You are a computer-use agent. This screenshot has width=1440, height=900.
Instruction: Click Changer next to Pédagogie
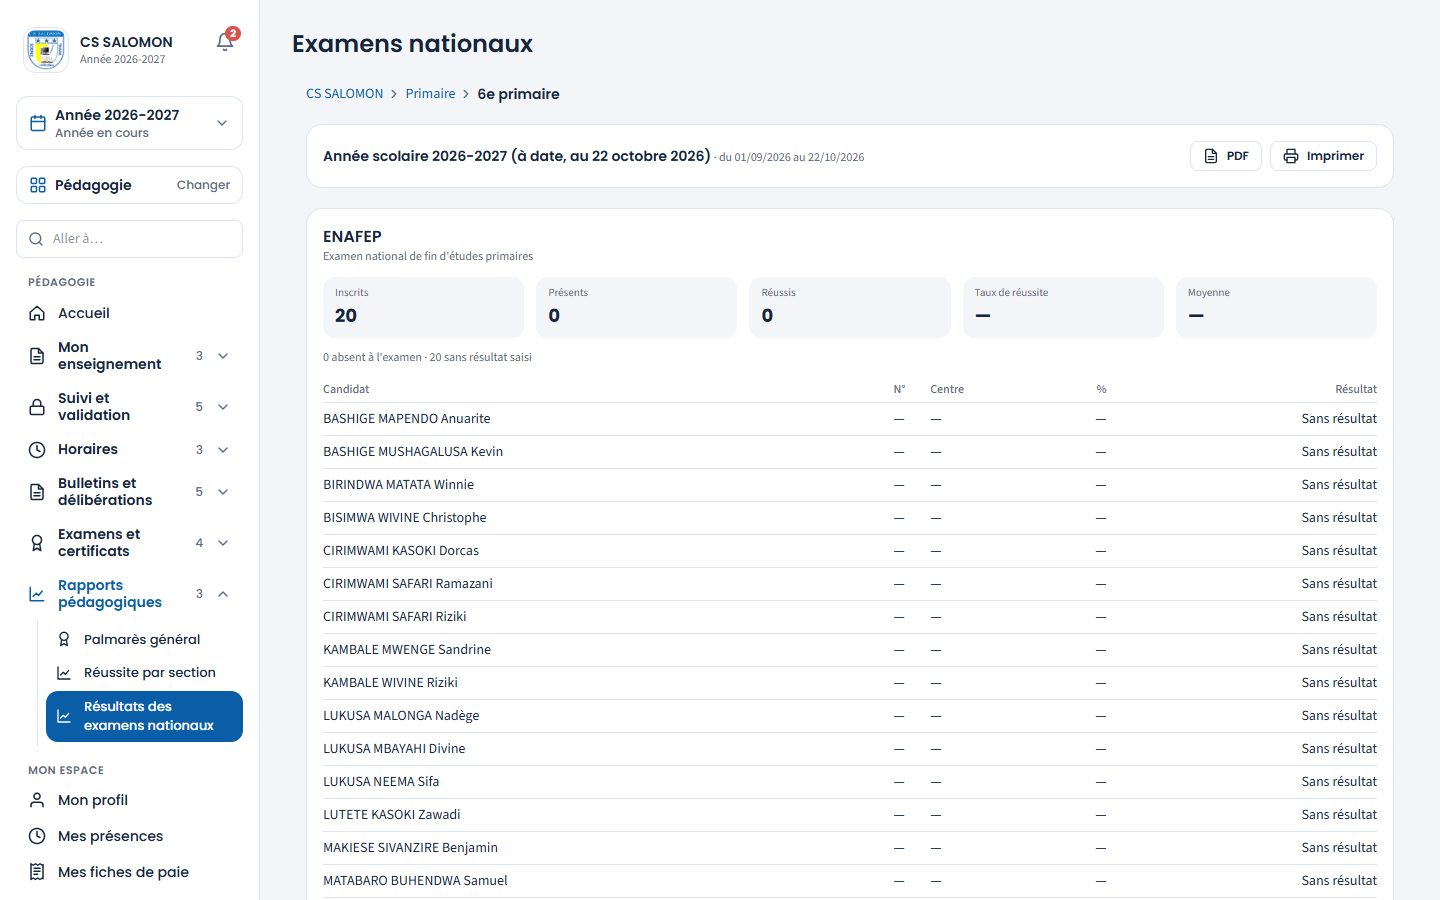[203, 185]
